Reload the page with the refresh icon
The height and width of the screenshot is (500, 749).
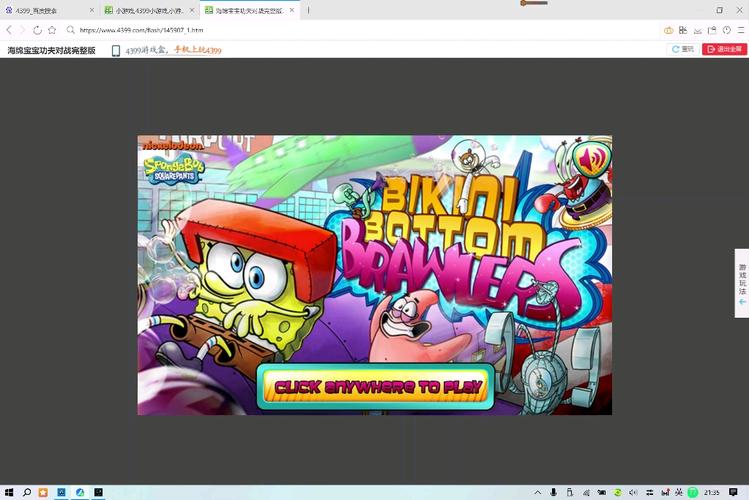37,30
